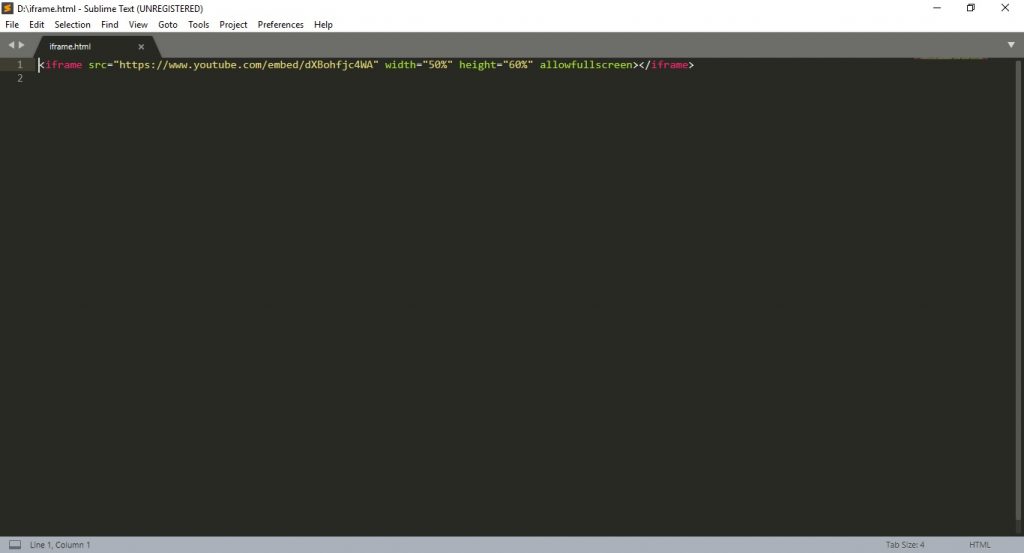The height and width of the screenshot is (553, 1024).
Task: Go to previous tab with left arrow
Action: (11, 45)
